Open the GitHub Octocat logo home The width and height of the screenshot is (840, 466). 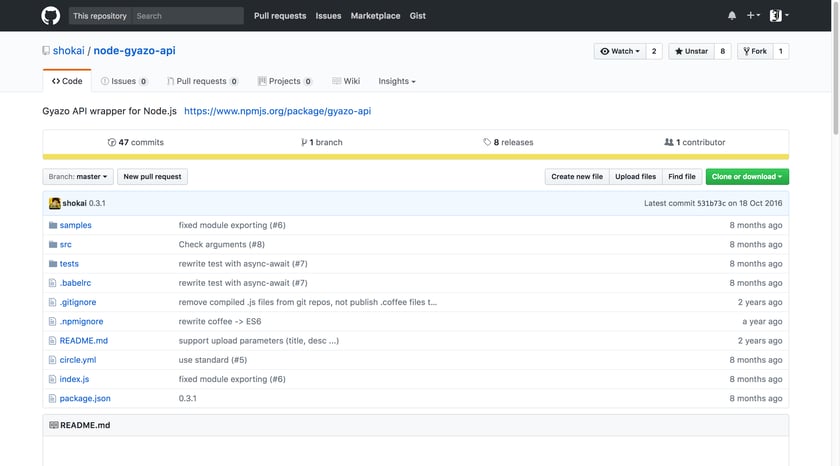(51, 16)
